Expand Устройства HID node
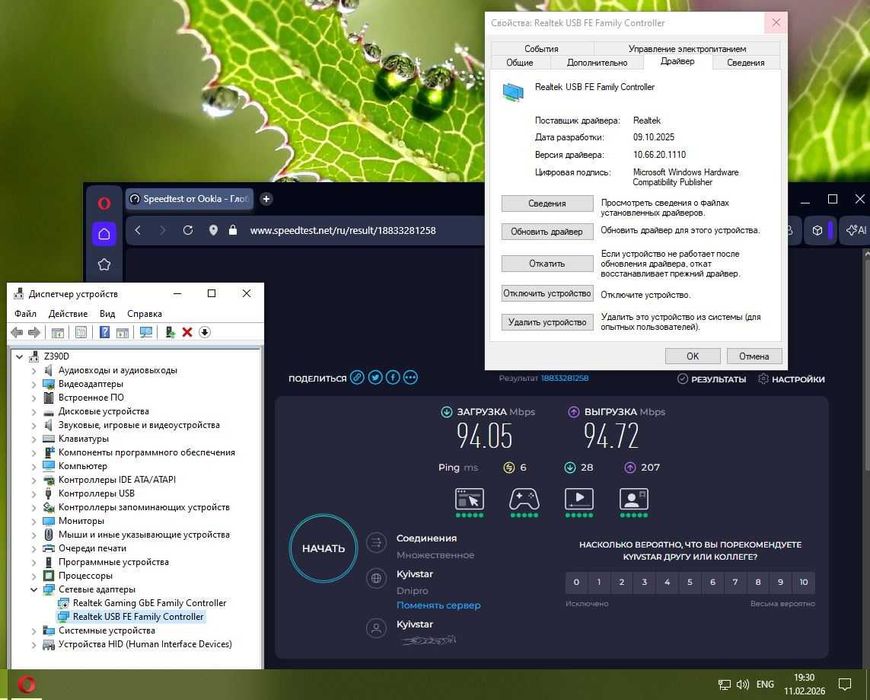The height and width of the screenshot is (700, 870). [x=34, y=645]
